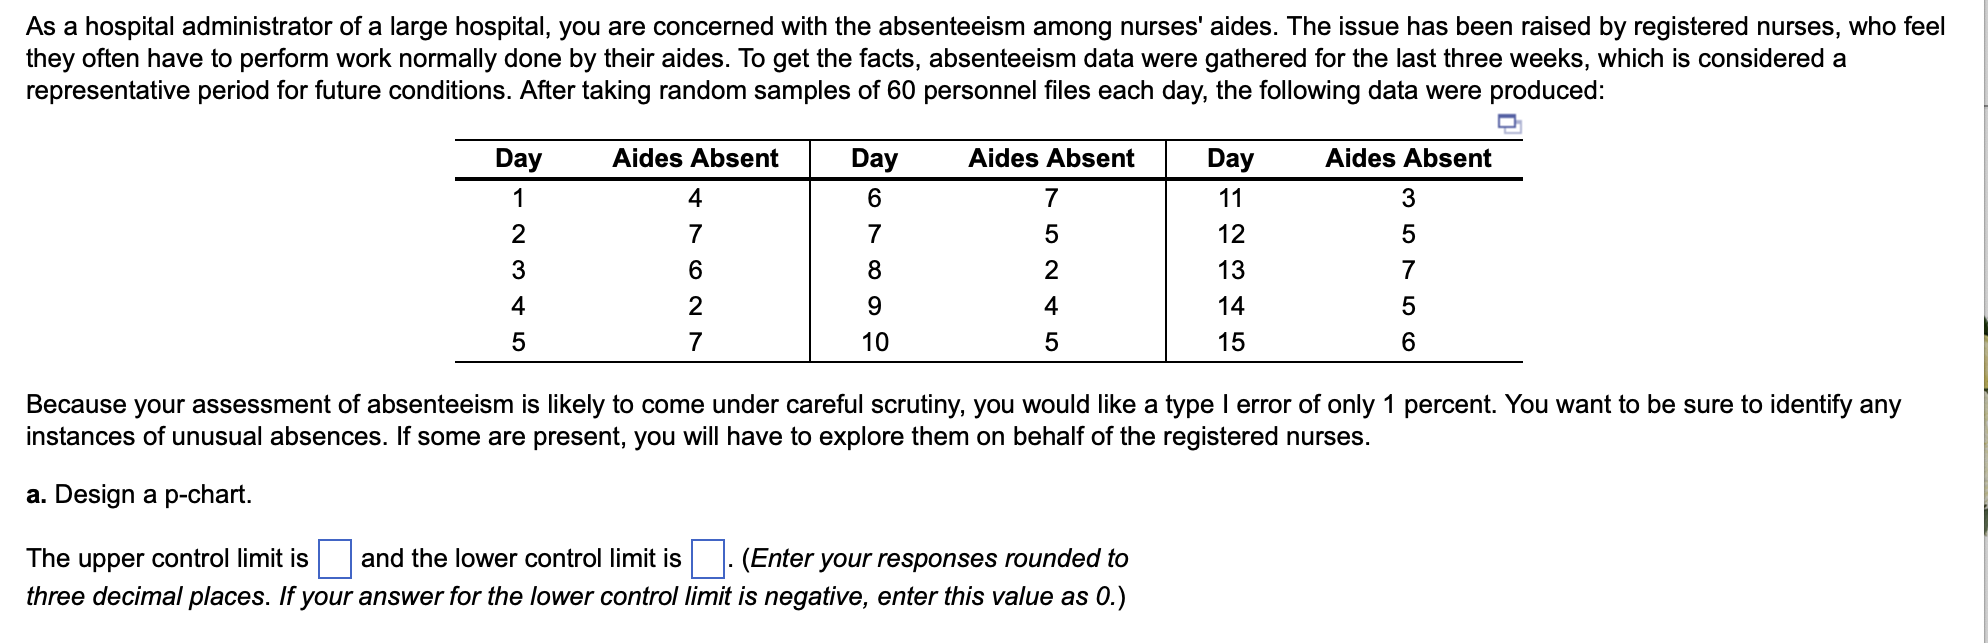Click the right-edge vertical scrollbar
1988x643 pixels.
pos(1982,320)
